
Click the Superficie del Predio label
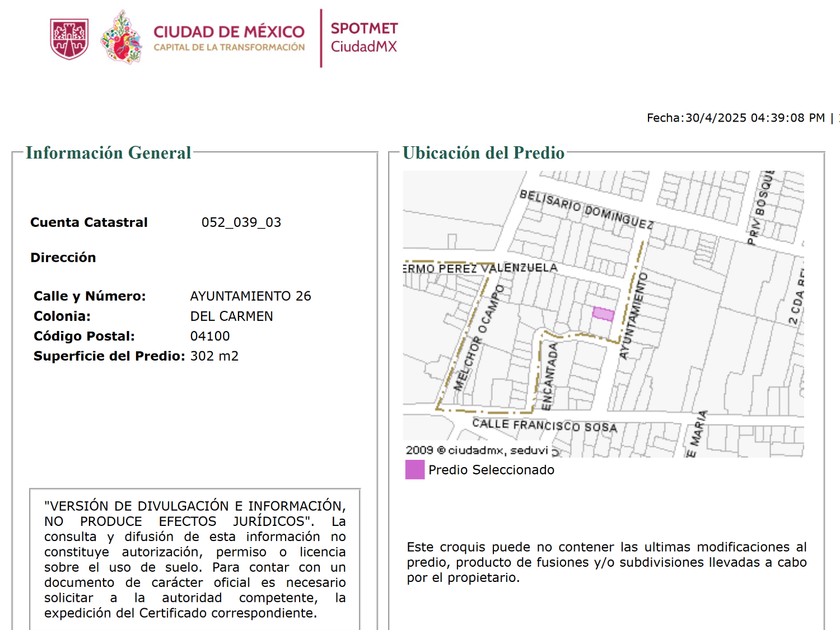pyautogui.click(x=109, y=356)
